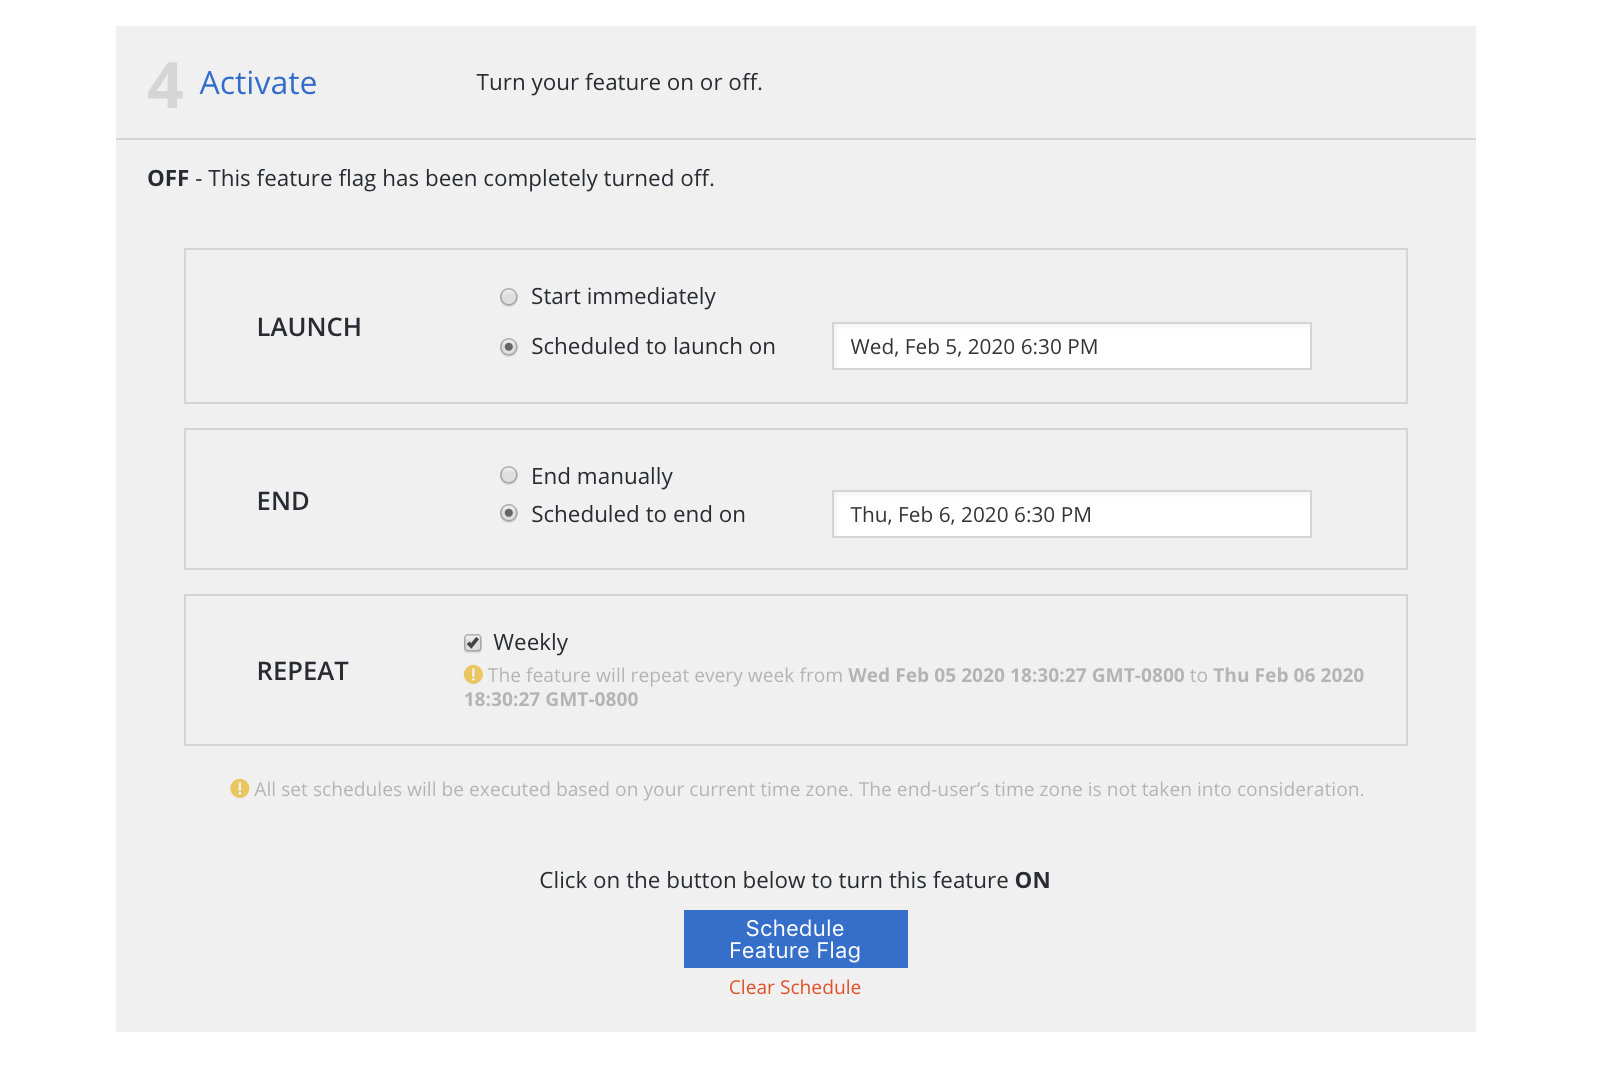Click the REPEAT section label
Screen dimensions: 1600x1074
[303, 671]
